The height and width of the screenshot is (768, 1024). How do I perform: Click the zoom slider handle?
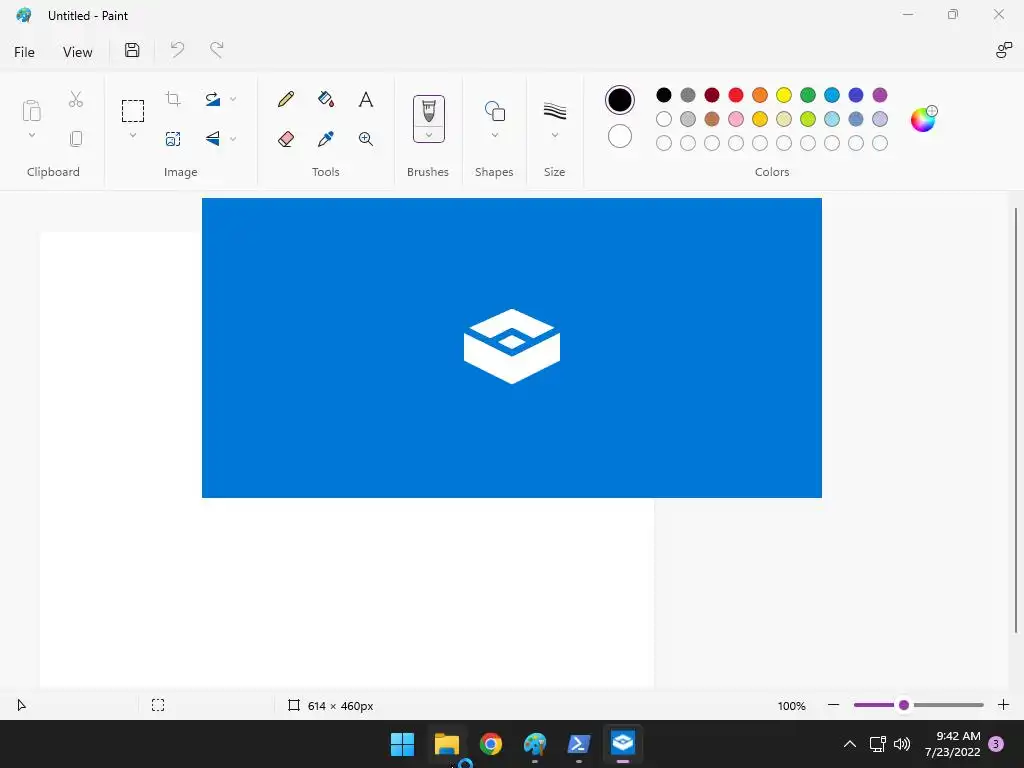point(904,705)
